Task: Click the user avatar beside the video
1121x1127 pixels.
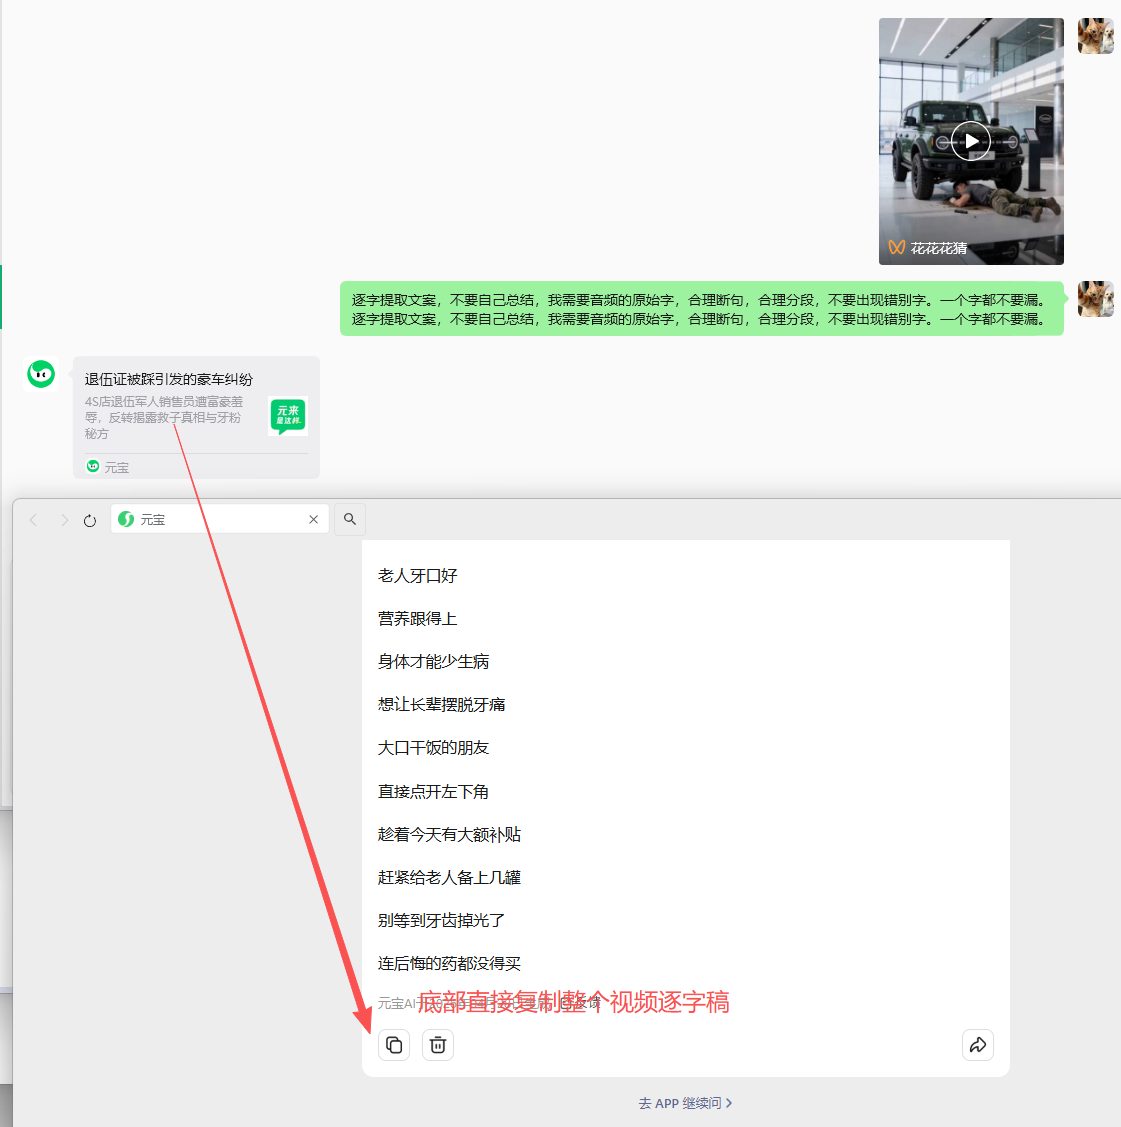Action: [x=1095, y=36]
